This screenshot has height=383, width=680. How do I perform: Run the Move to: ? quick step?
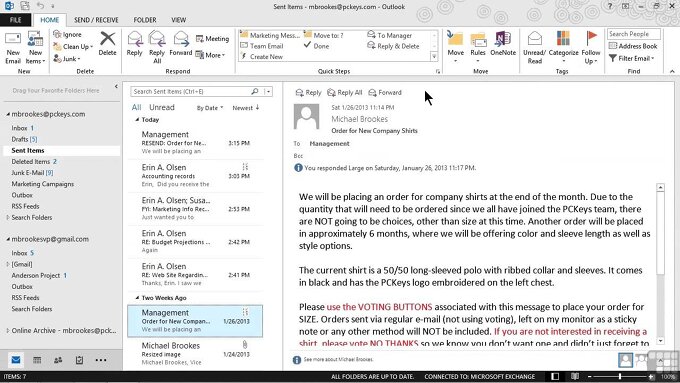(324, 35)
